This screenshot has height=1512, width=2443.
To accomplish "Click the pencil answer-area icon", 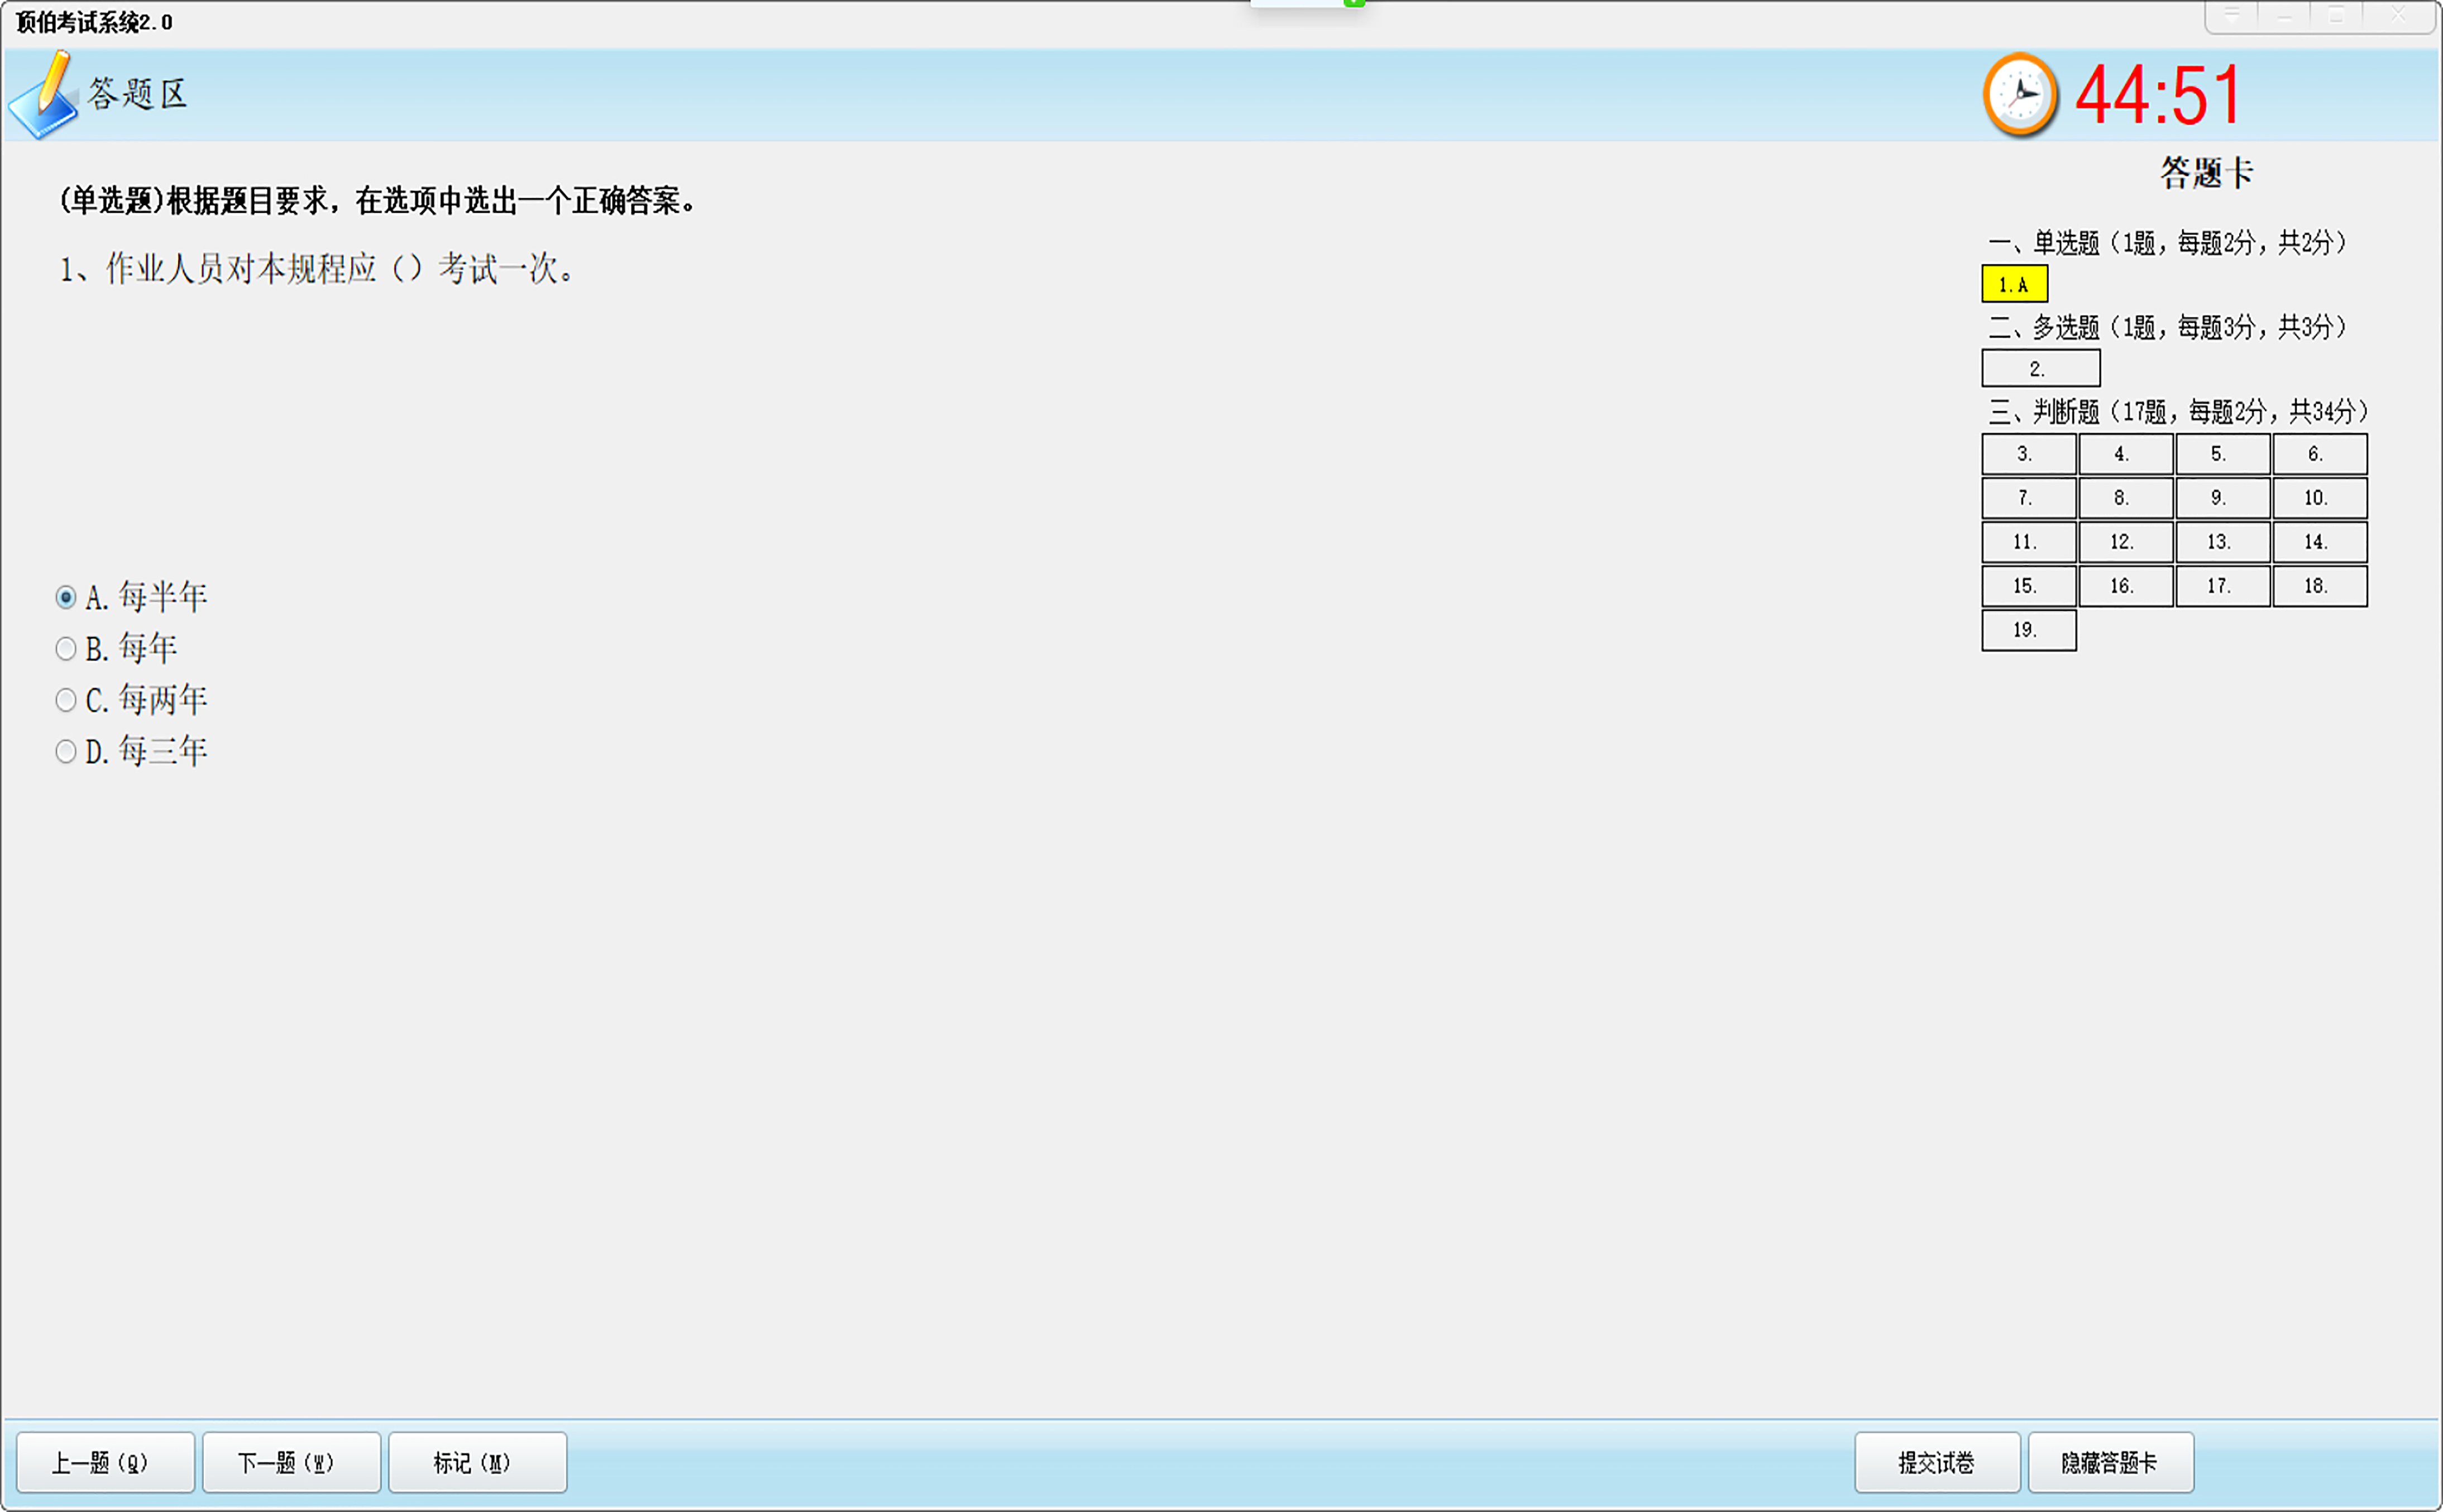I will 44,97.
